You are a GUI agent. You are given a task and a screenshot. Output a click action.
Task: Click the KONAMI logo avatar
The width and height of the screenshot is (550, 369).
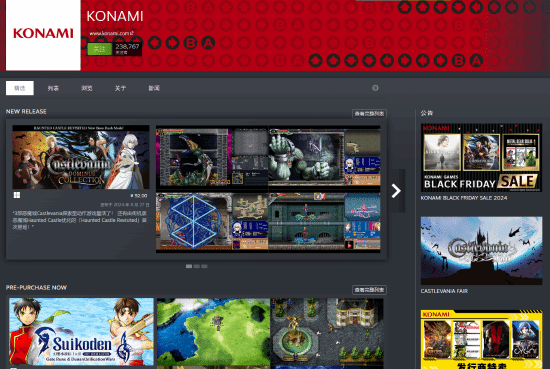43,35
